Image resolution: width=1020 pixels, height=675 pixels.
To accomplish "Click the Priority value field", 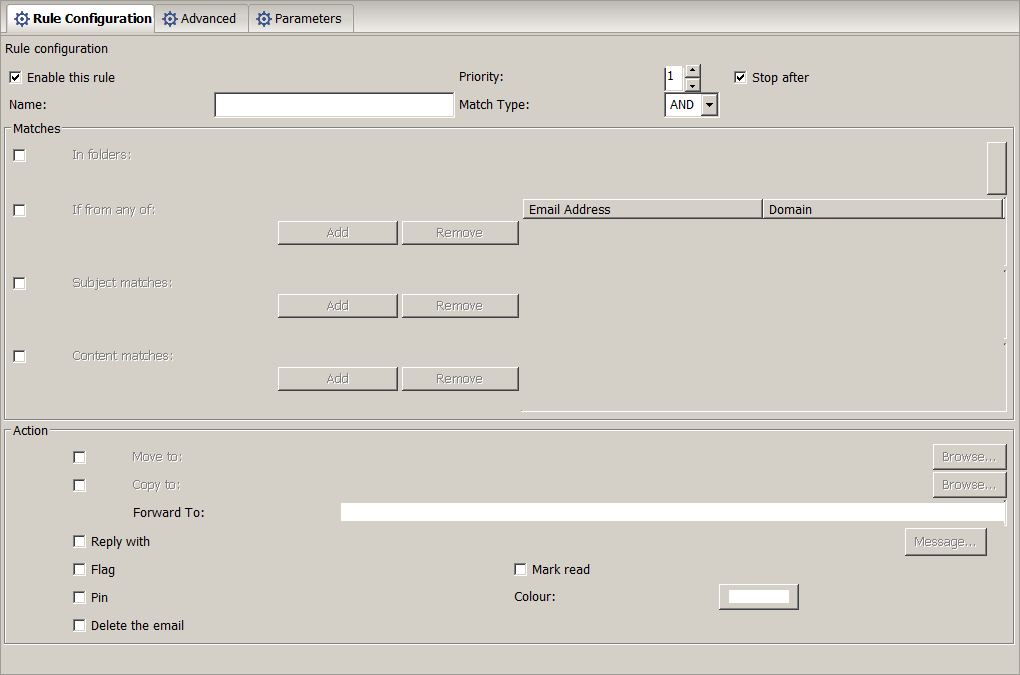I will (x=674, y=78).
